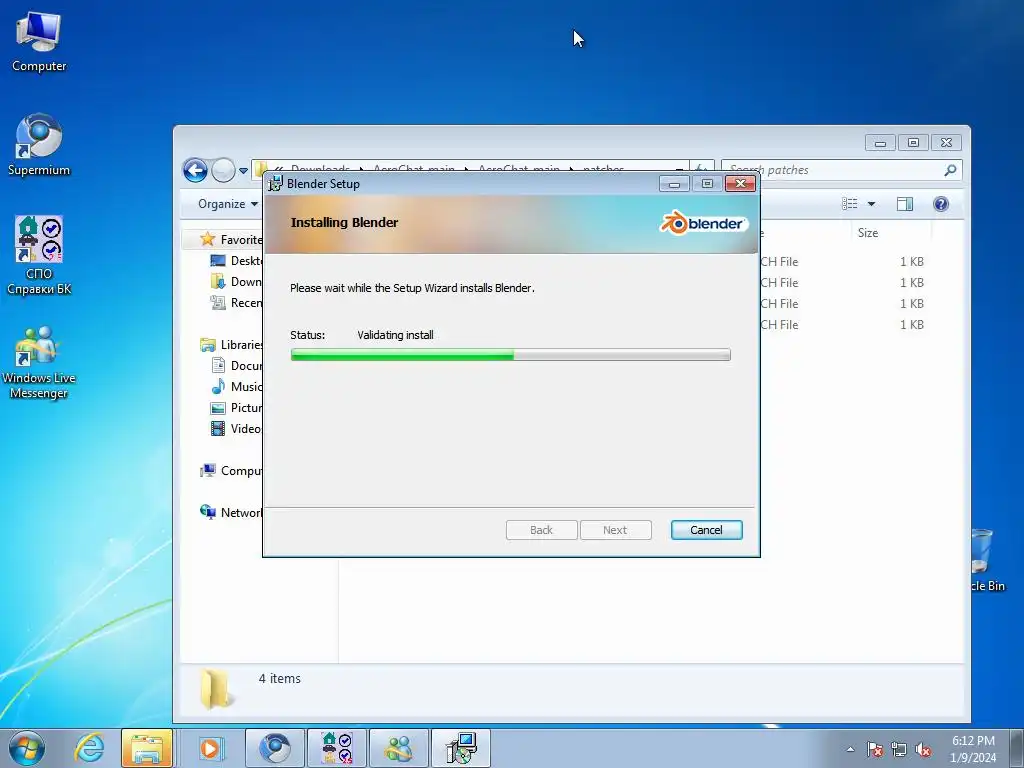This screenshot has height=768, width=1024.
Task: Change the view with the views icon
Action: (850, 204)
